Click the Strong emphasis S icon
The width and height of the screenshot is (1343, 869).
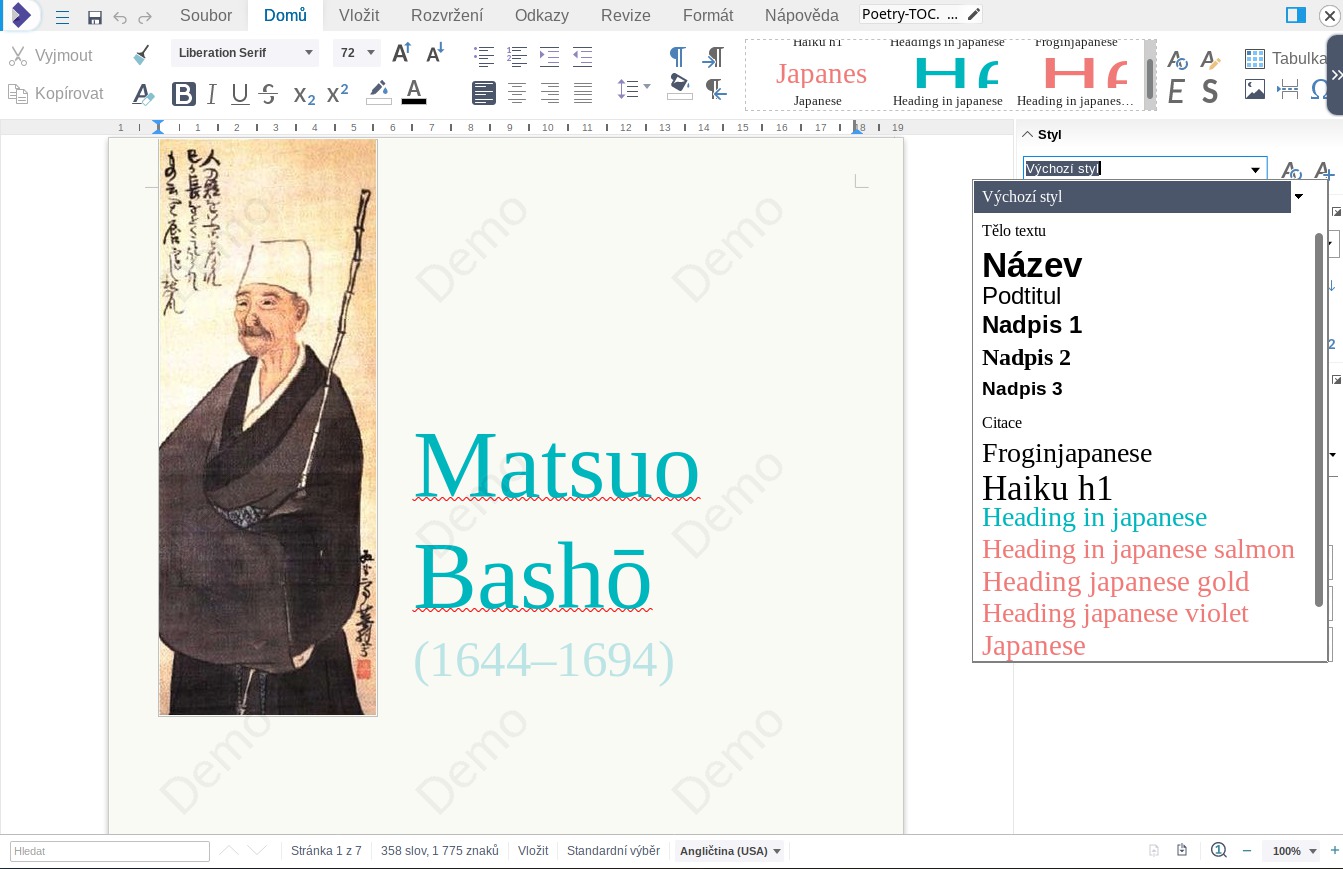click(1210, 93)
